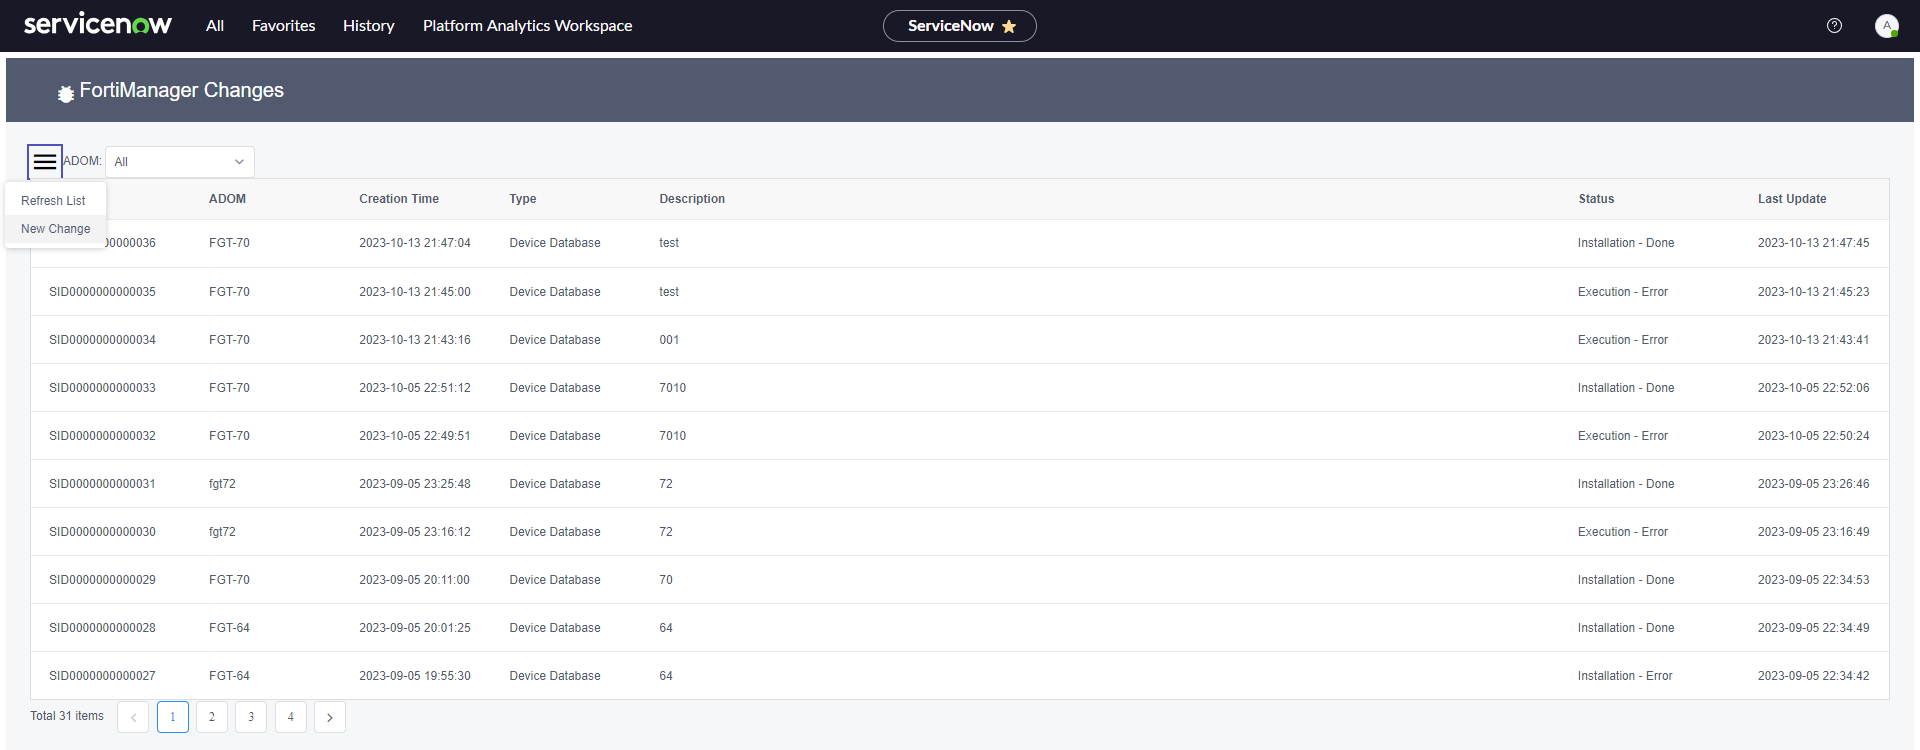Click creation time 2023-10-13 21:45:00
1920x750 pixels.
[415, 292]
